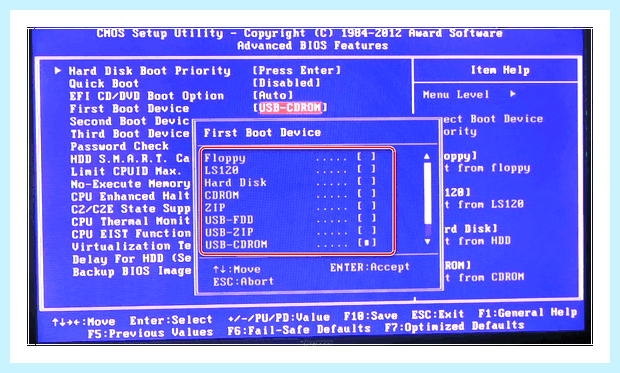Viewport: 620px width, 373px height.
Task: Select the CPU Enhanced Halt row
Action: pos(130,197)
